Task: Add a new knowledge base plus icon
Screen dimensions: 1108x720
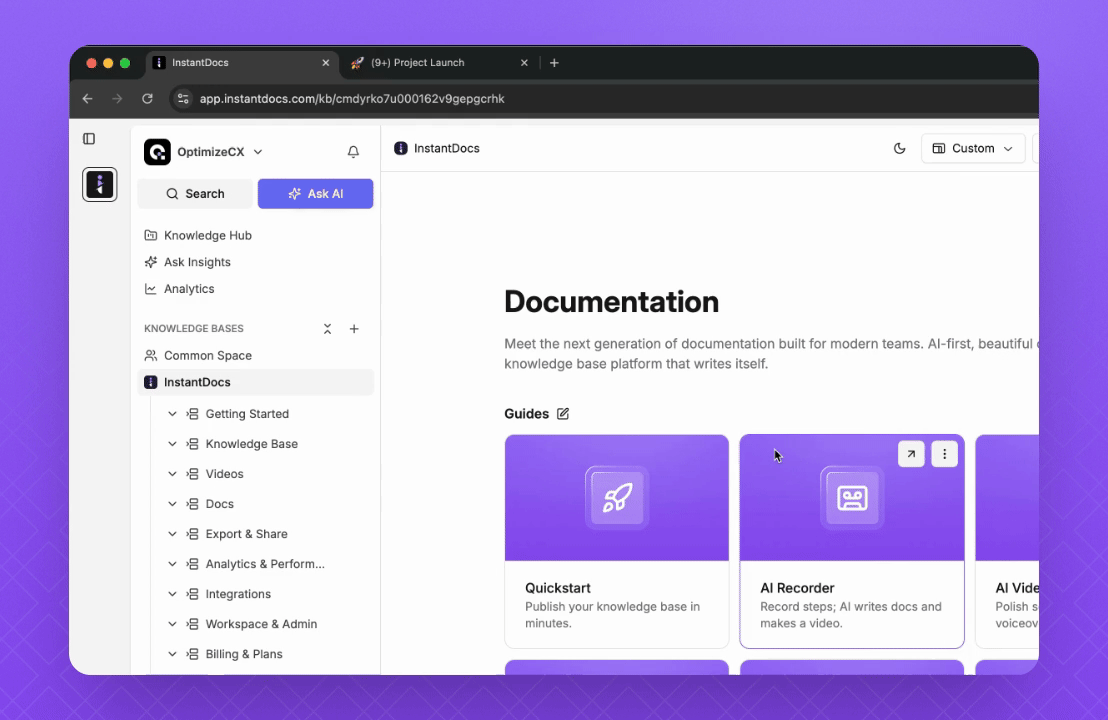Action: (354, 329)
